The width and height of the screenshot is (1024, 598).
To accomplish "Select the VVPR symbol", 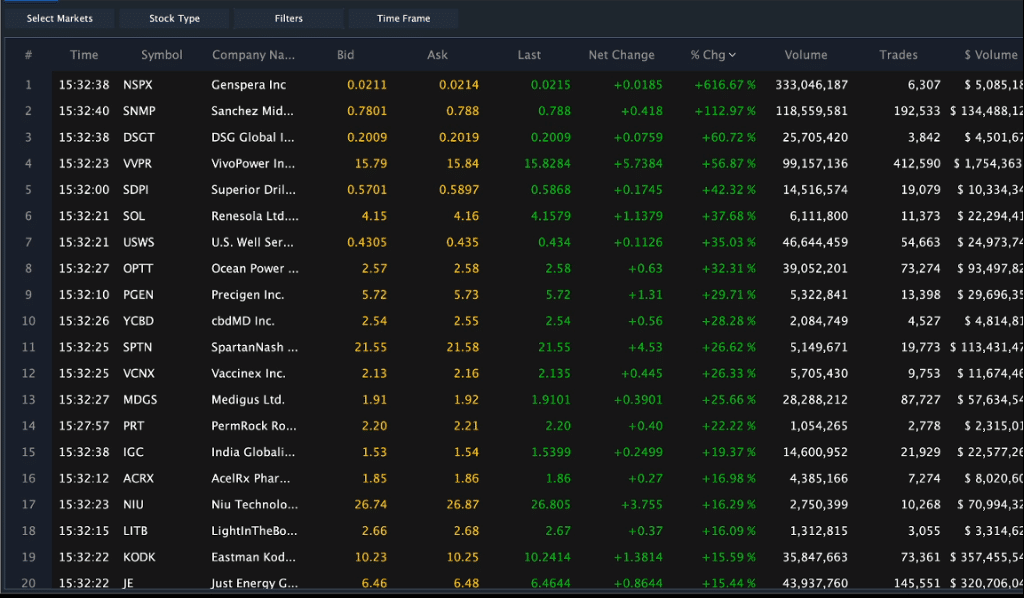I will point(138,163).
